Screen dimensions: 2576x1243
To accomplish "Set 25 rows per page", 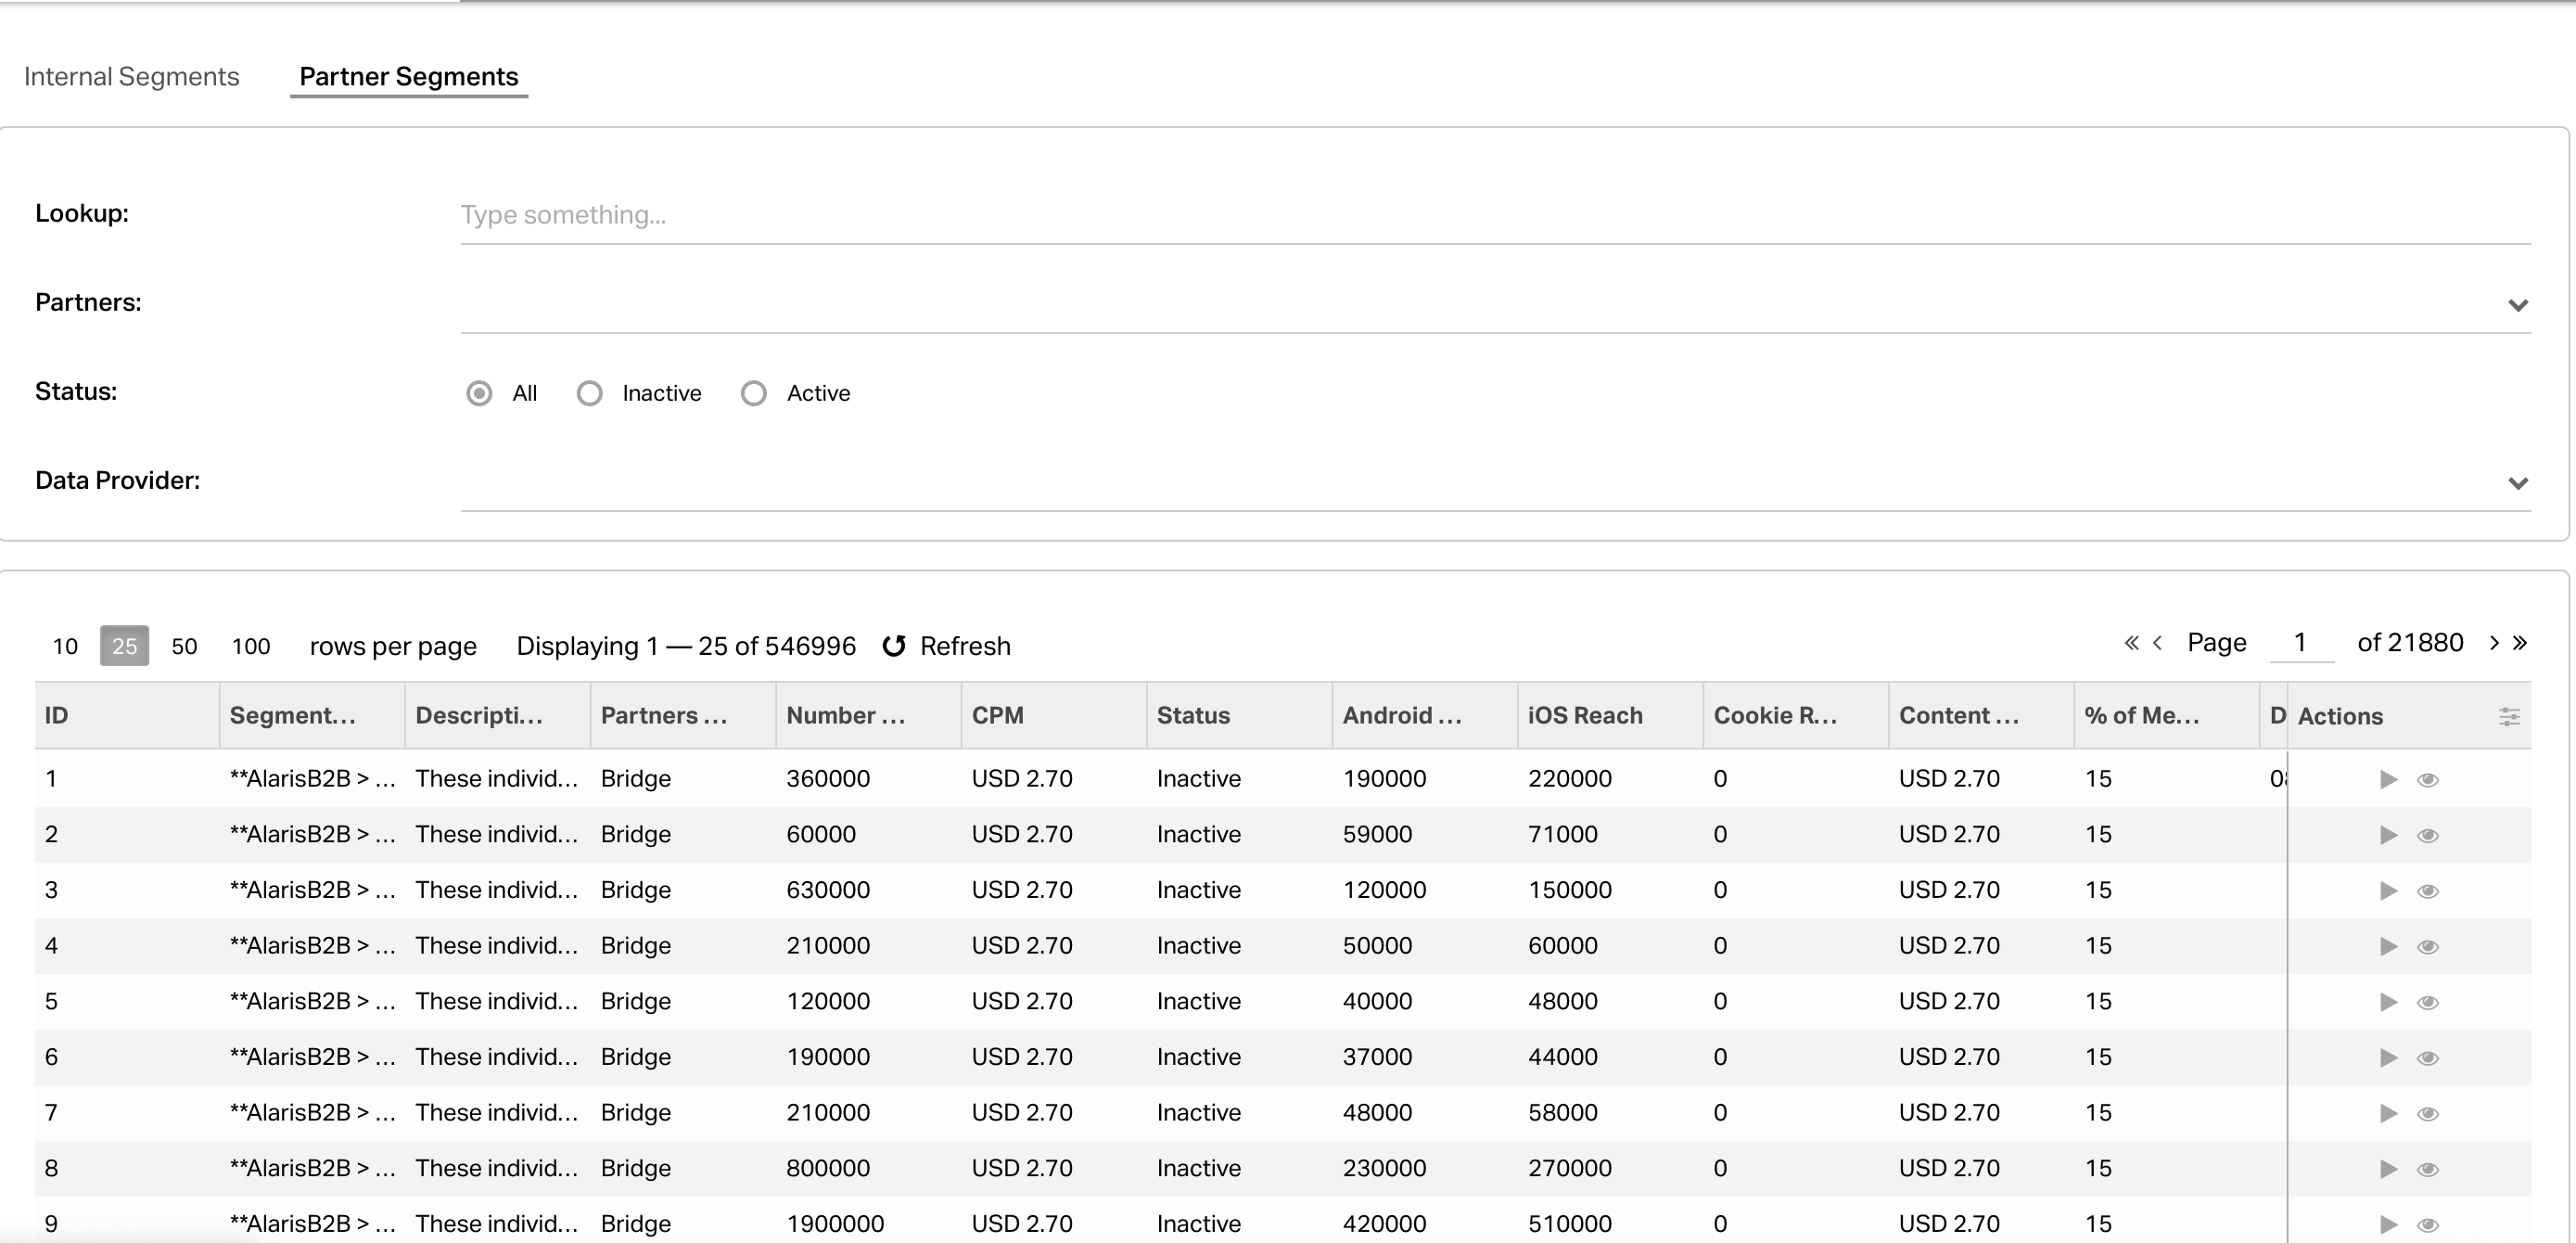I will coord(124,646).
